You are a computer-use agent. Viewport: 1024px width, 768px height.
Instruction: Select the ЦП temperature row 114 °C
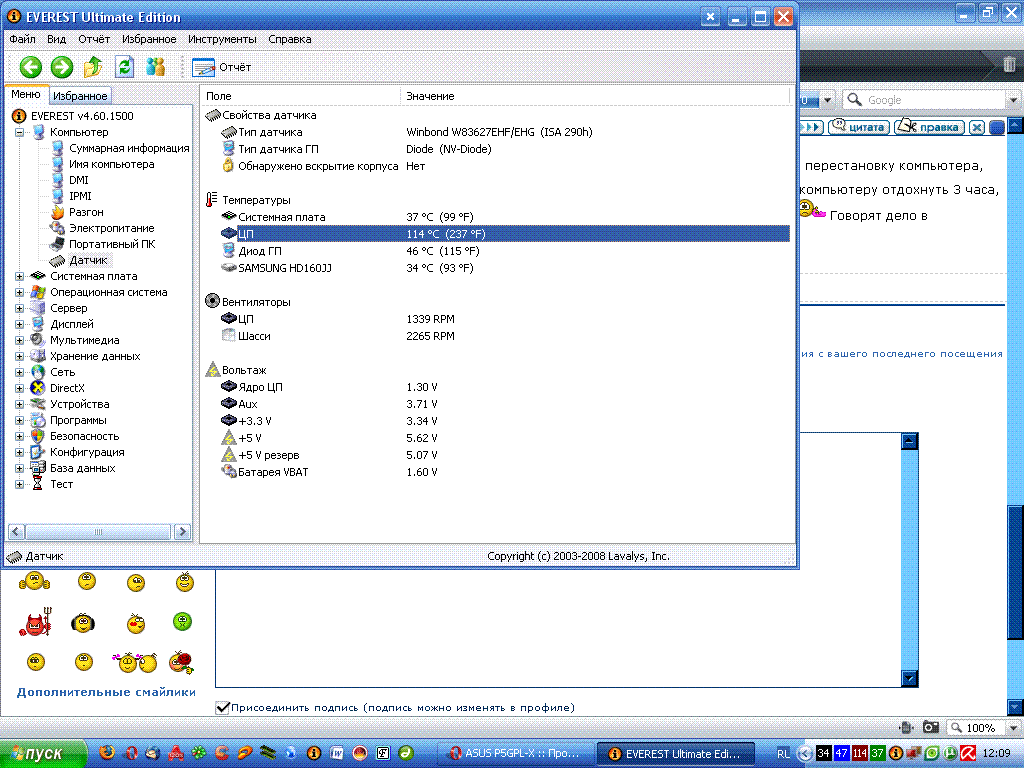click(x=505, y=234)
